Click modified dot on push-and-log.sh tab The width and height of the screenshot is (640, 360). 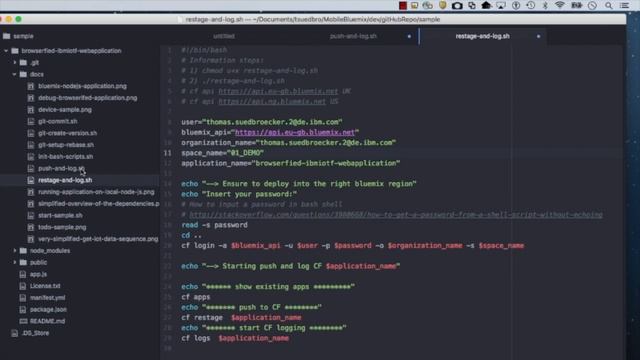(x=409, y=36)
